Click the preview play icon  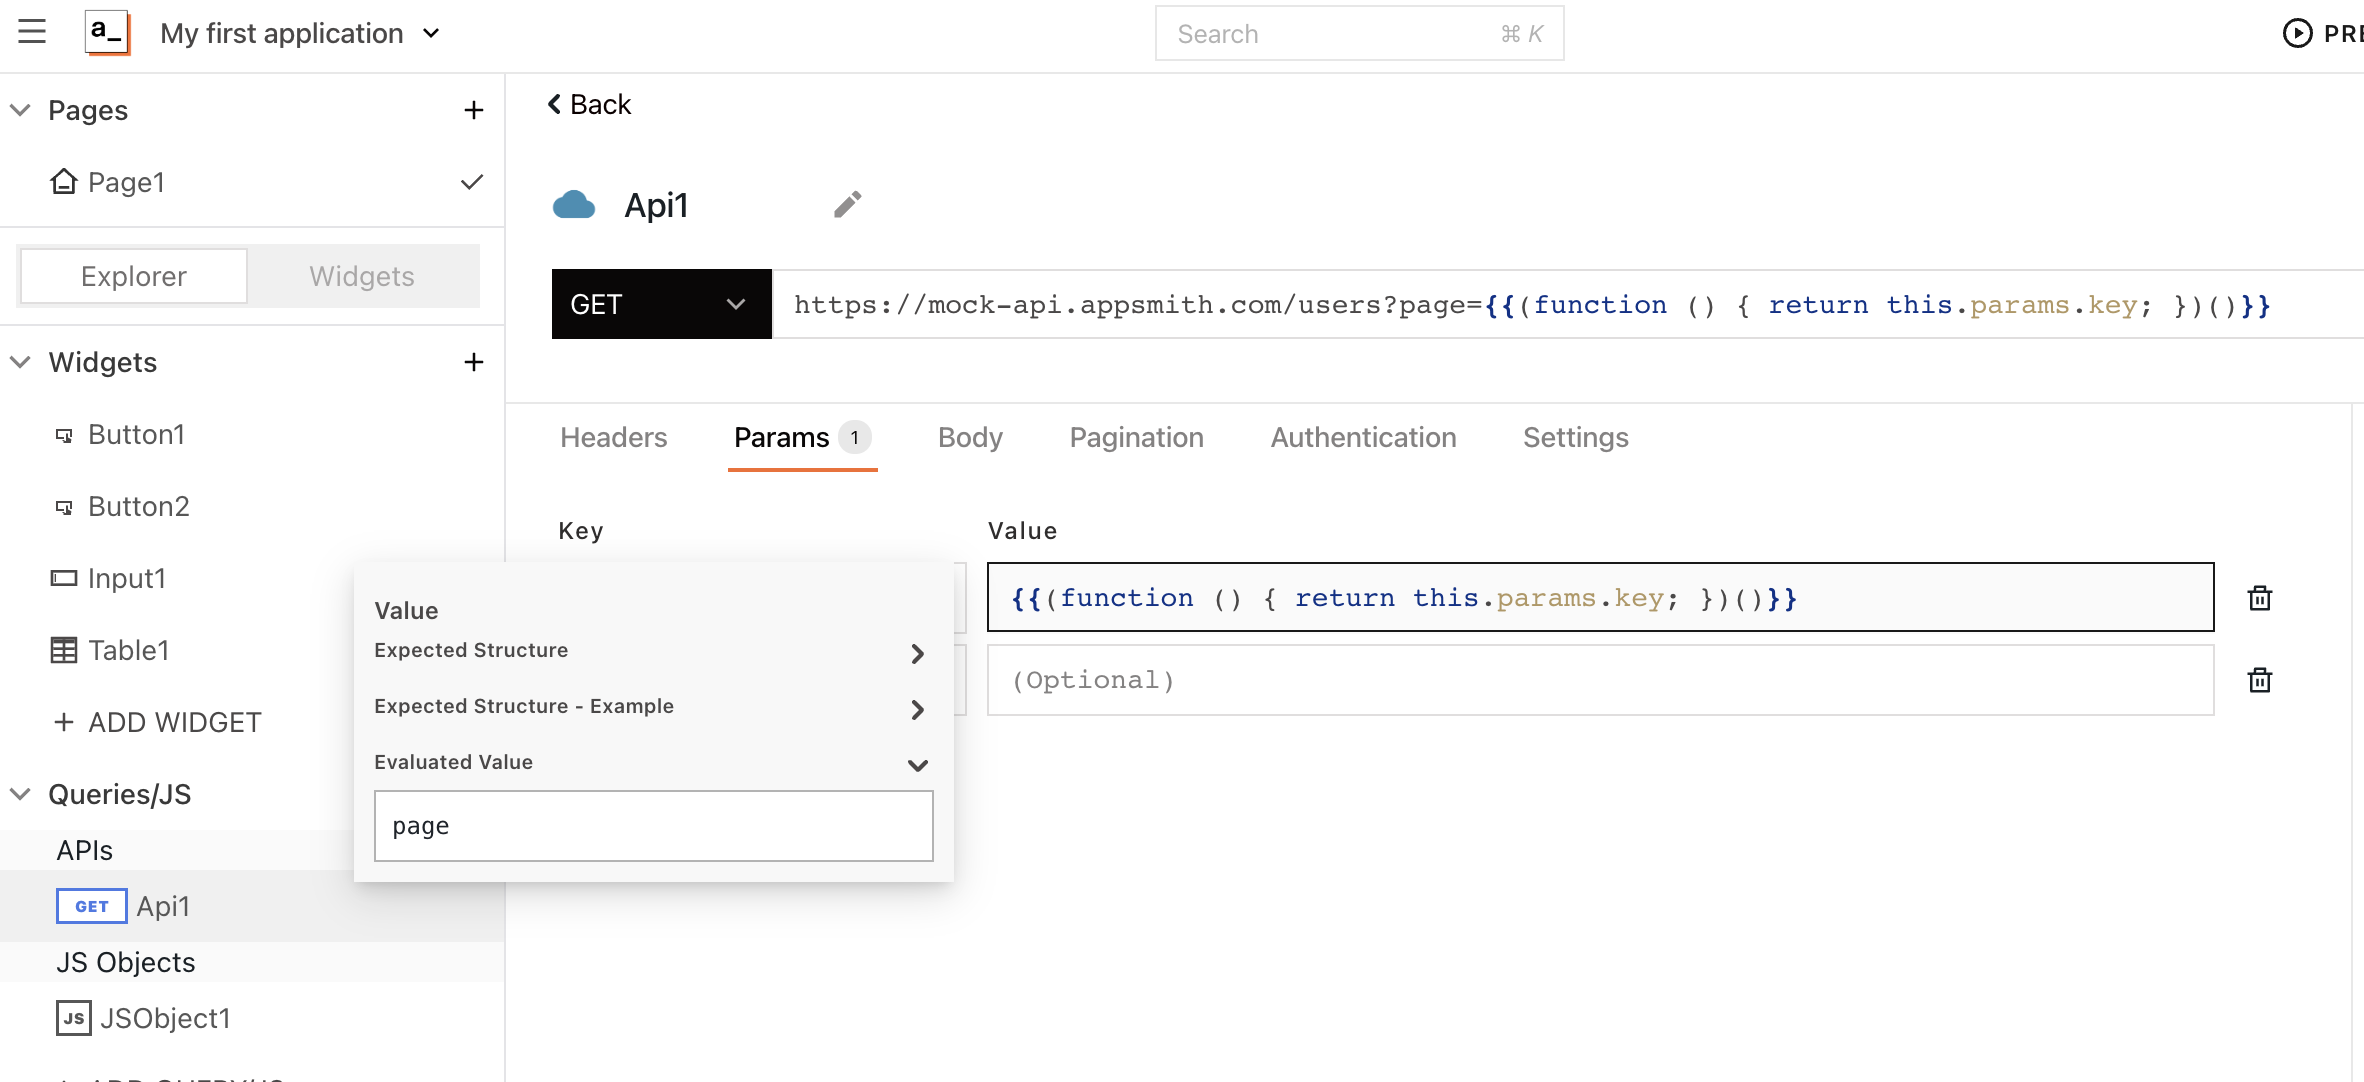(x=2297, y=33)
